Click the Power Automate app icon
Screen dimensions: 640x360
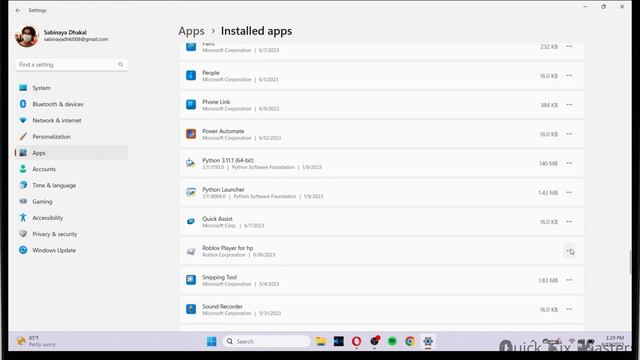tap(191, 134)
